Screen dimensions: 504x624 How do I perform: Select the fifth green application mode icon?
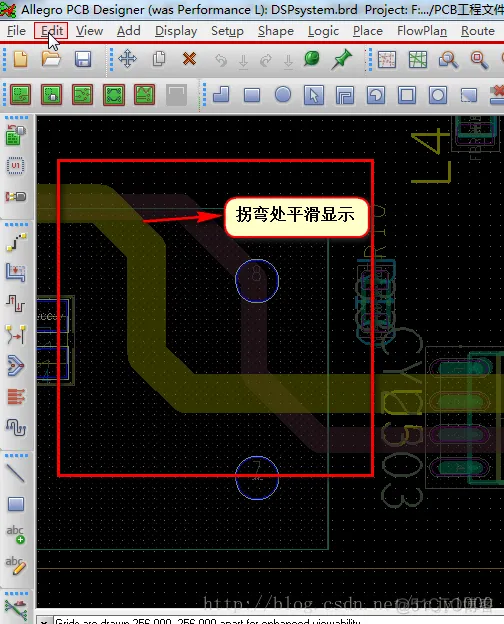coord(145,95)
